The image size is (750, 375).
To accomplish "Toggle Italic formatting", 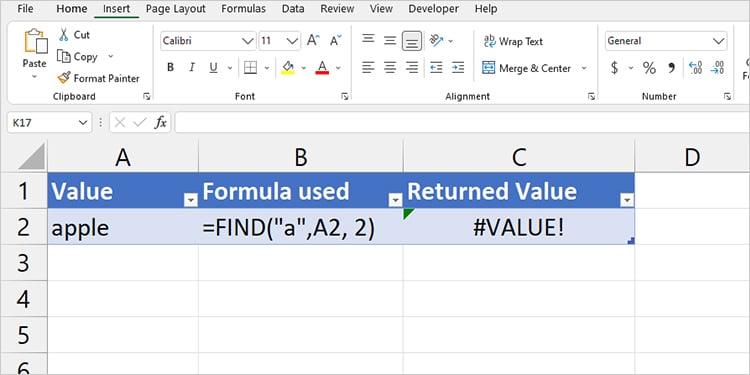I will point(192,68).
